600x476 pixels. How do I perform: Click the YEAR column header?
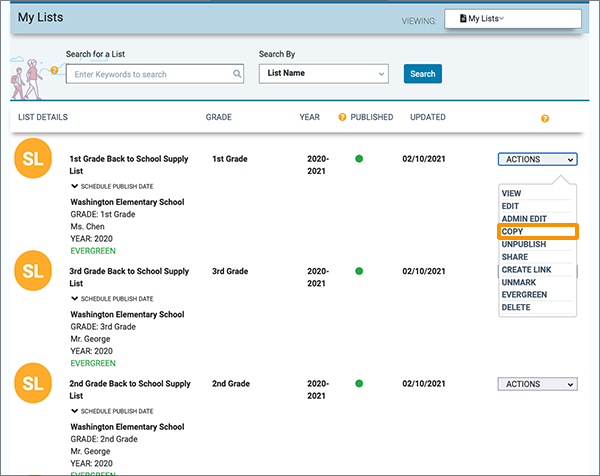[x=310, y=117]
